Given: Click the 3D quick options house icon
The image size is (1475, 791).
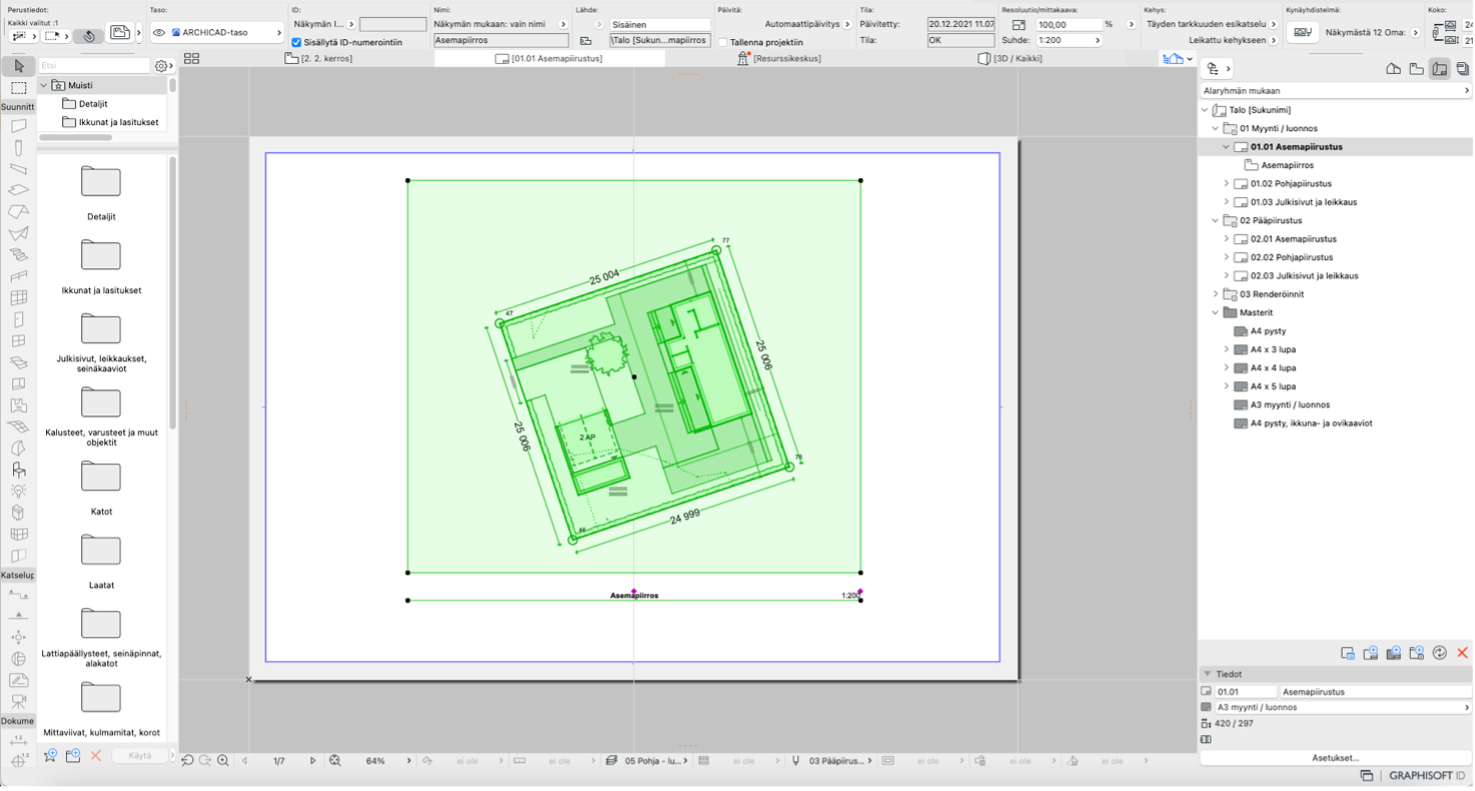Looking at the screenshot, I should tap(1173, 59).
